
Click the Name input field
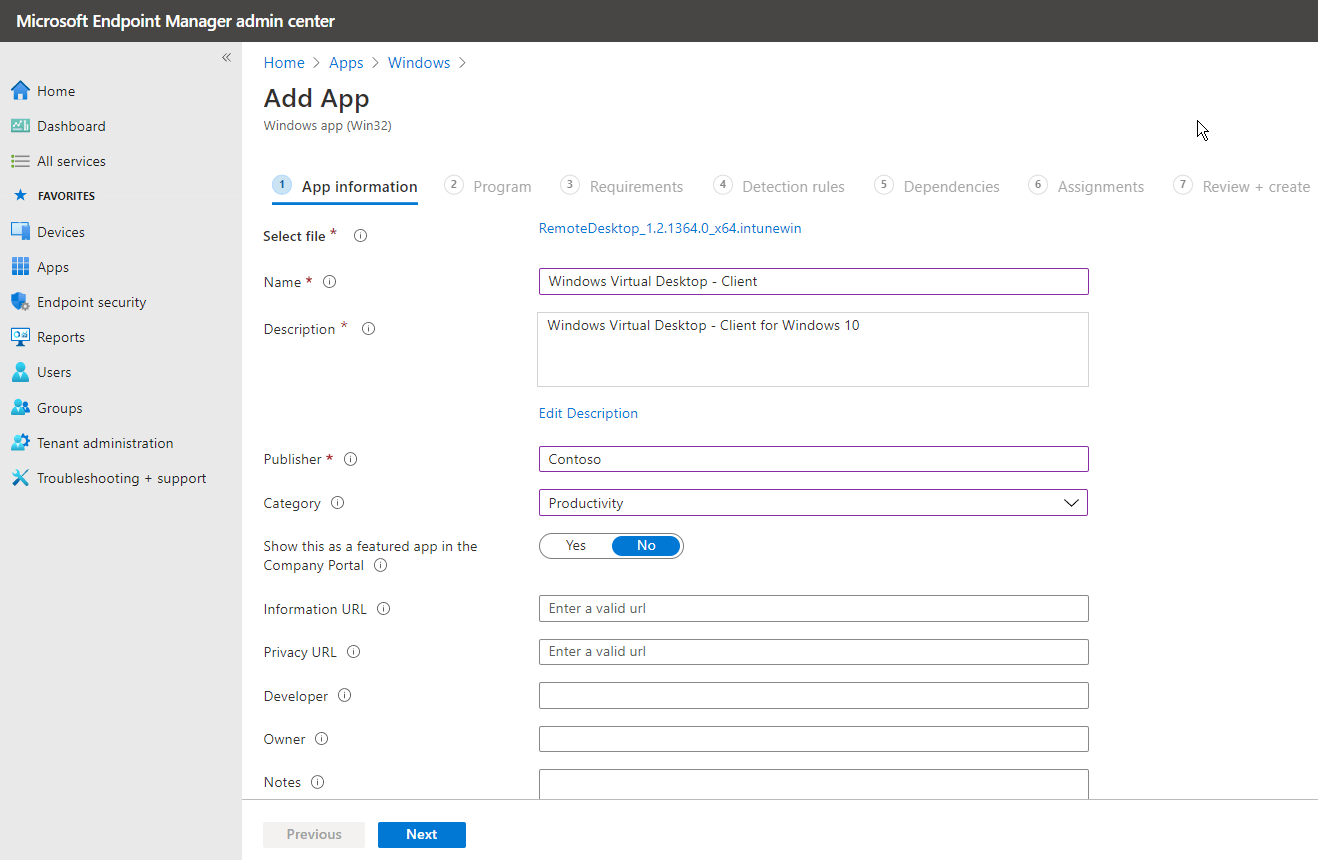click(x=813, y=281)
